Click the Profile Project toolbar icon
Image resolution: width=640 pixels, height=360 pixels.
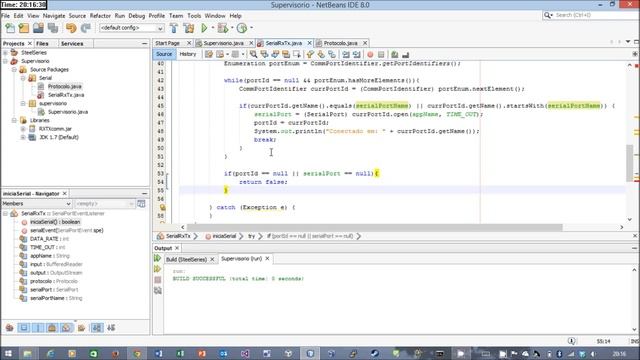[x=242, y=28]
